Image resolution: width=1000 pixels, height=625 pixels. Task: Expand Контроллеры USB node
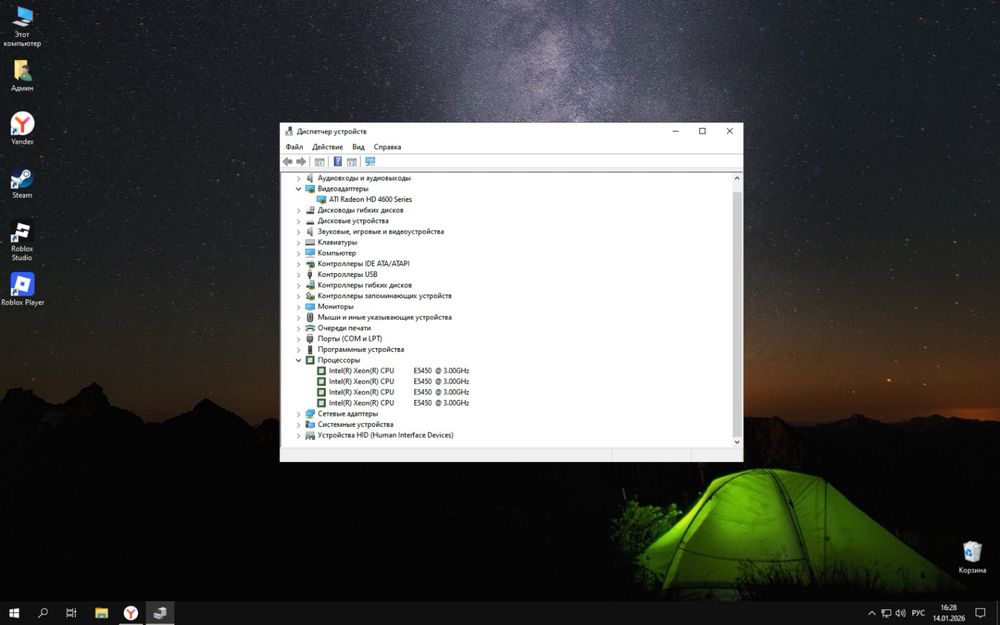[298, 275]
